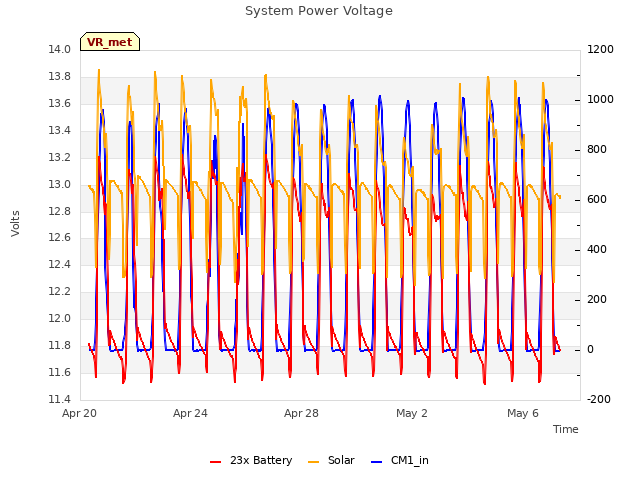Click the May 2 x-axis tick label

coord(412,413)
